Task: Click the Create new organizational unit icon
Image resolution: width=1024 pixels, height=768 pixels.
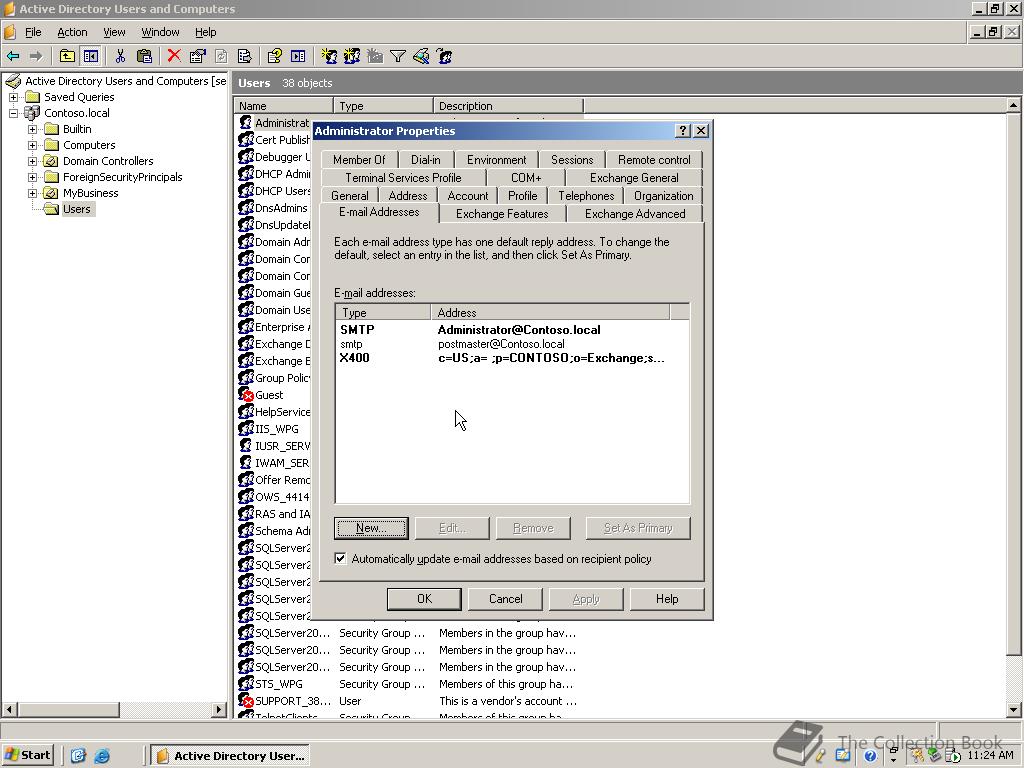Action: click(x=375, y=56)
